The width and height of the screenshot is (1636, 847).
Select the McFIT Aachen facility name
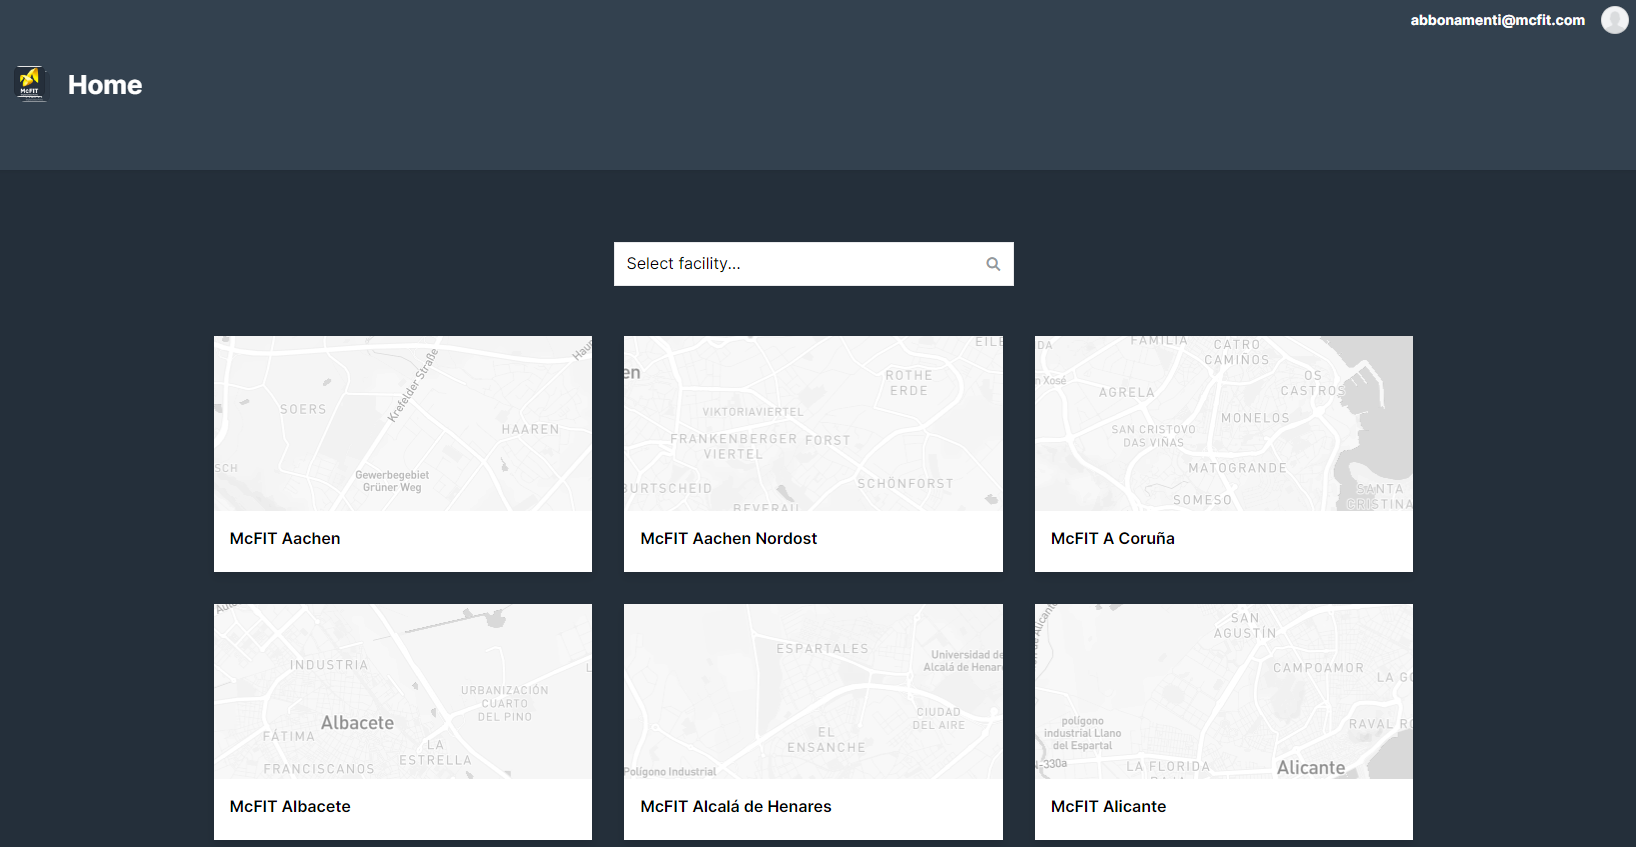coord(285,538)
